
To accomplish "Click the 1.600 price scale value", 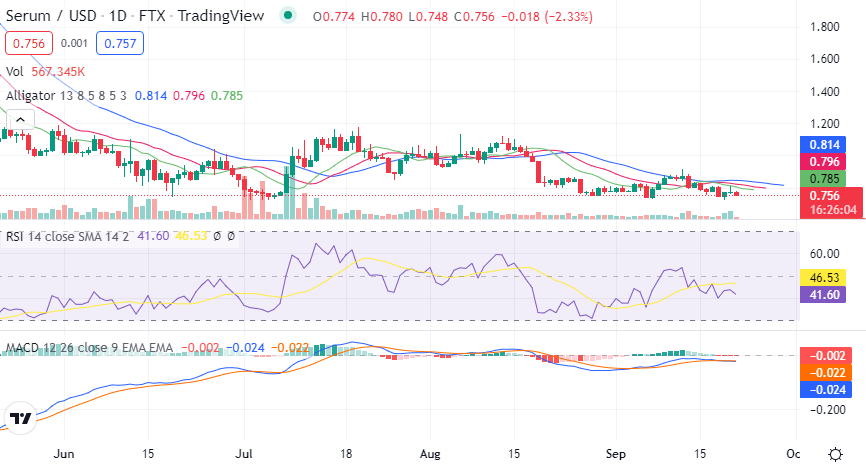I will coord(824,59).
